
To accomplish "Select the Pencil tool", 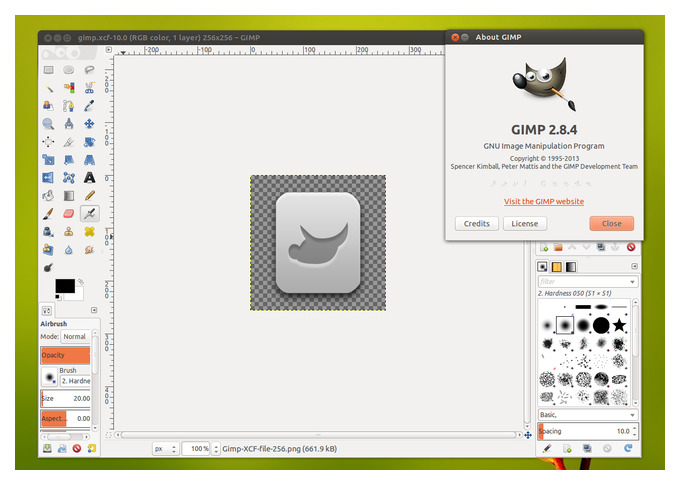I will click(x=89, y=196).
